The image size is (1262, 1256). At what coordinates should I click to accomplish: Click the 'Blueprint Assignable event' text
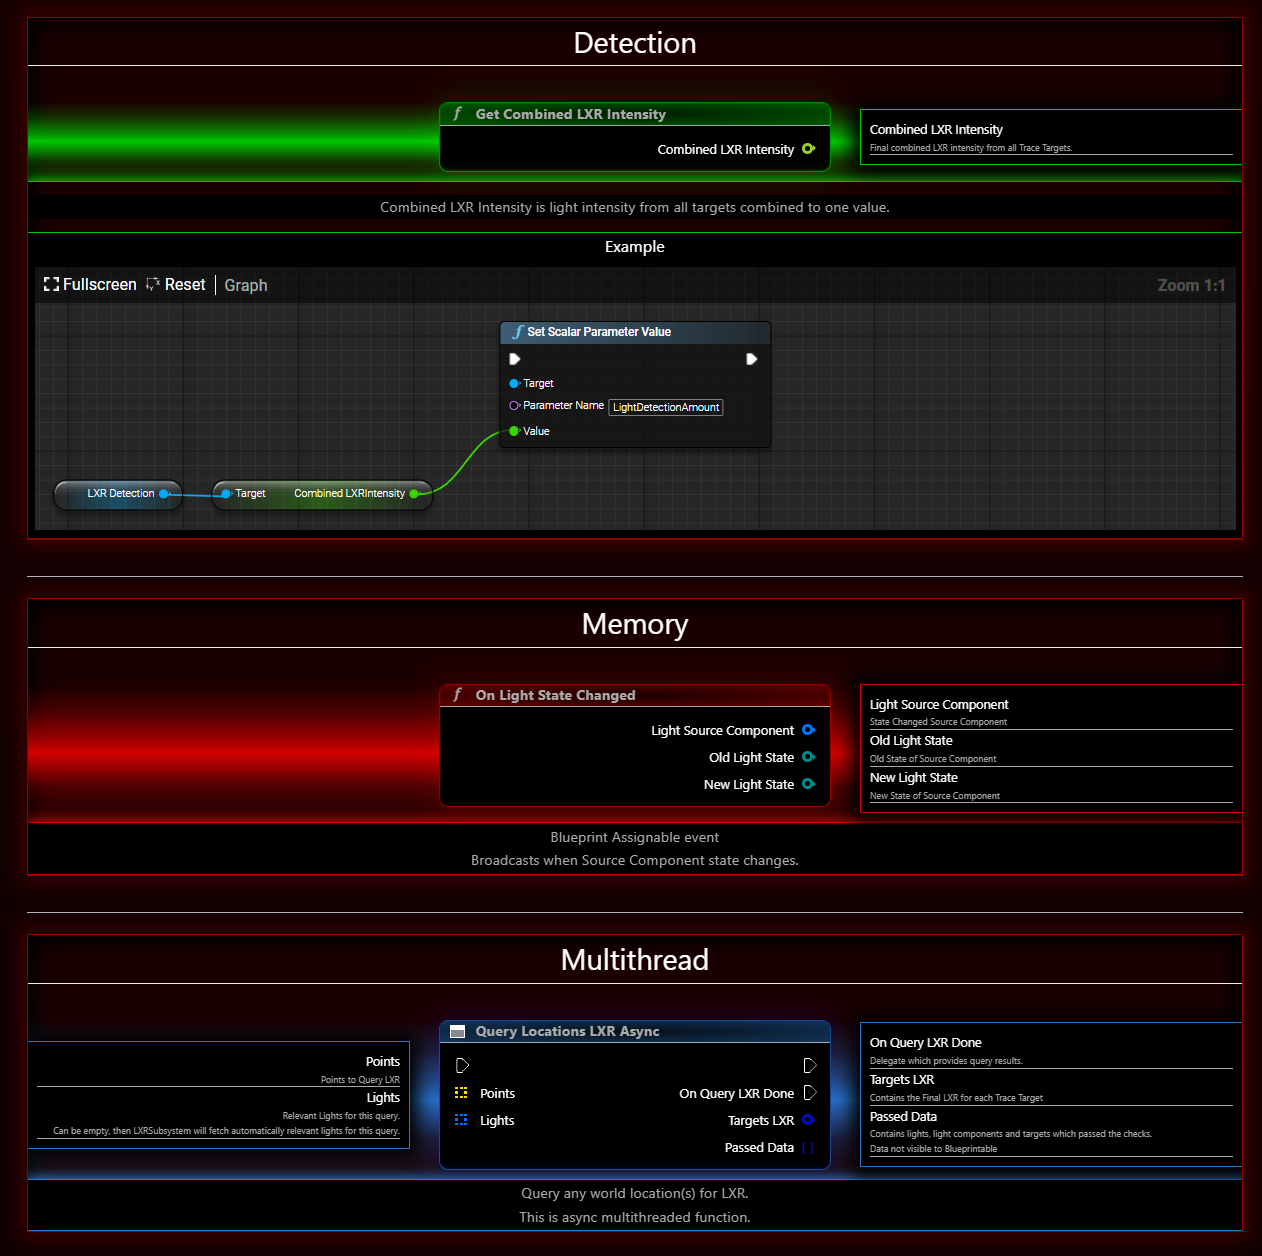coord(635,838)
